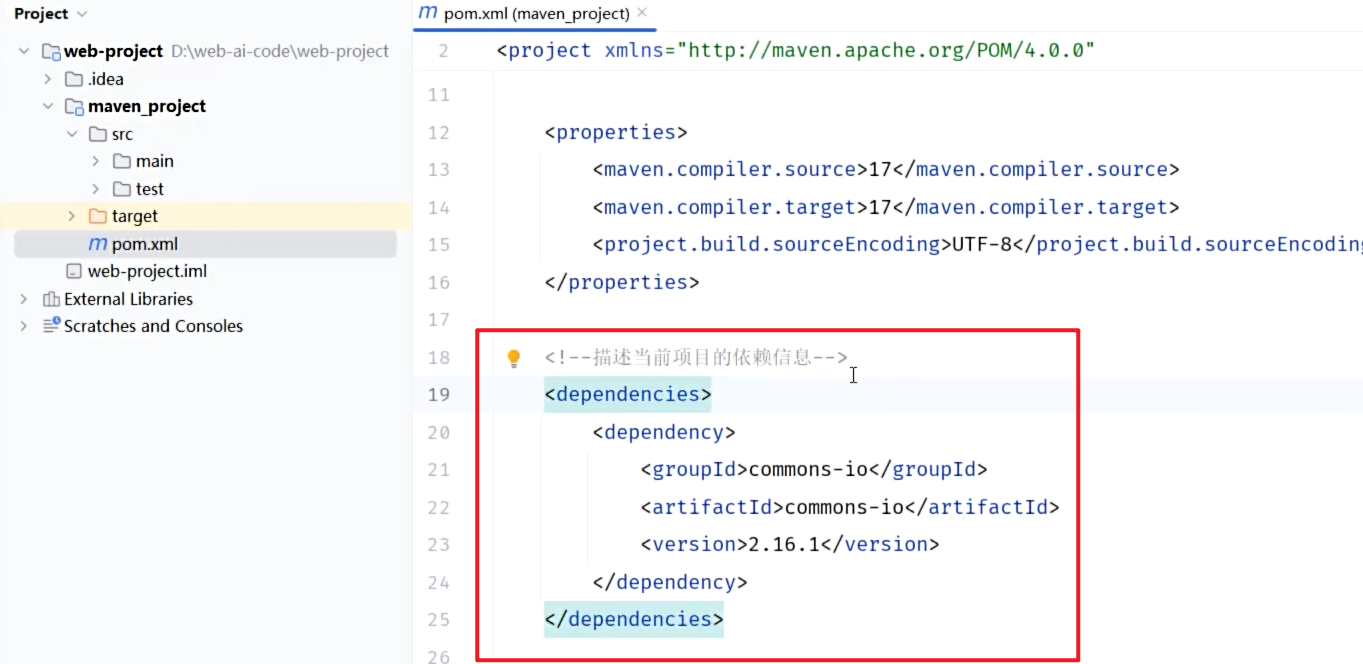
Task: Select Scratches and Consoles tree item
Action: (153, 326)
